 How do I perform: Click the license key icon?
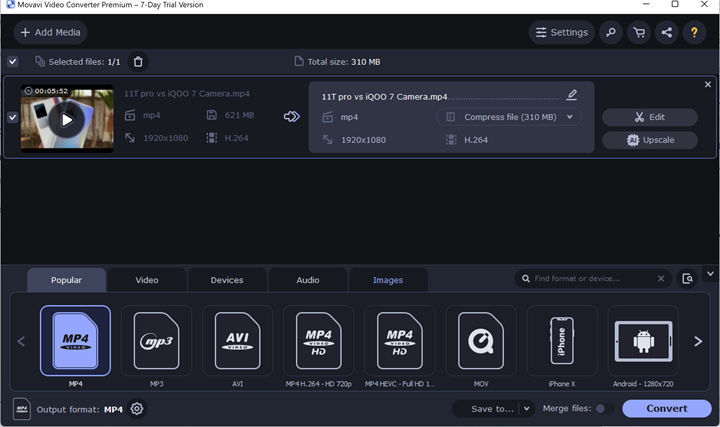click(x=611, y=33)
